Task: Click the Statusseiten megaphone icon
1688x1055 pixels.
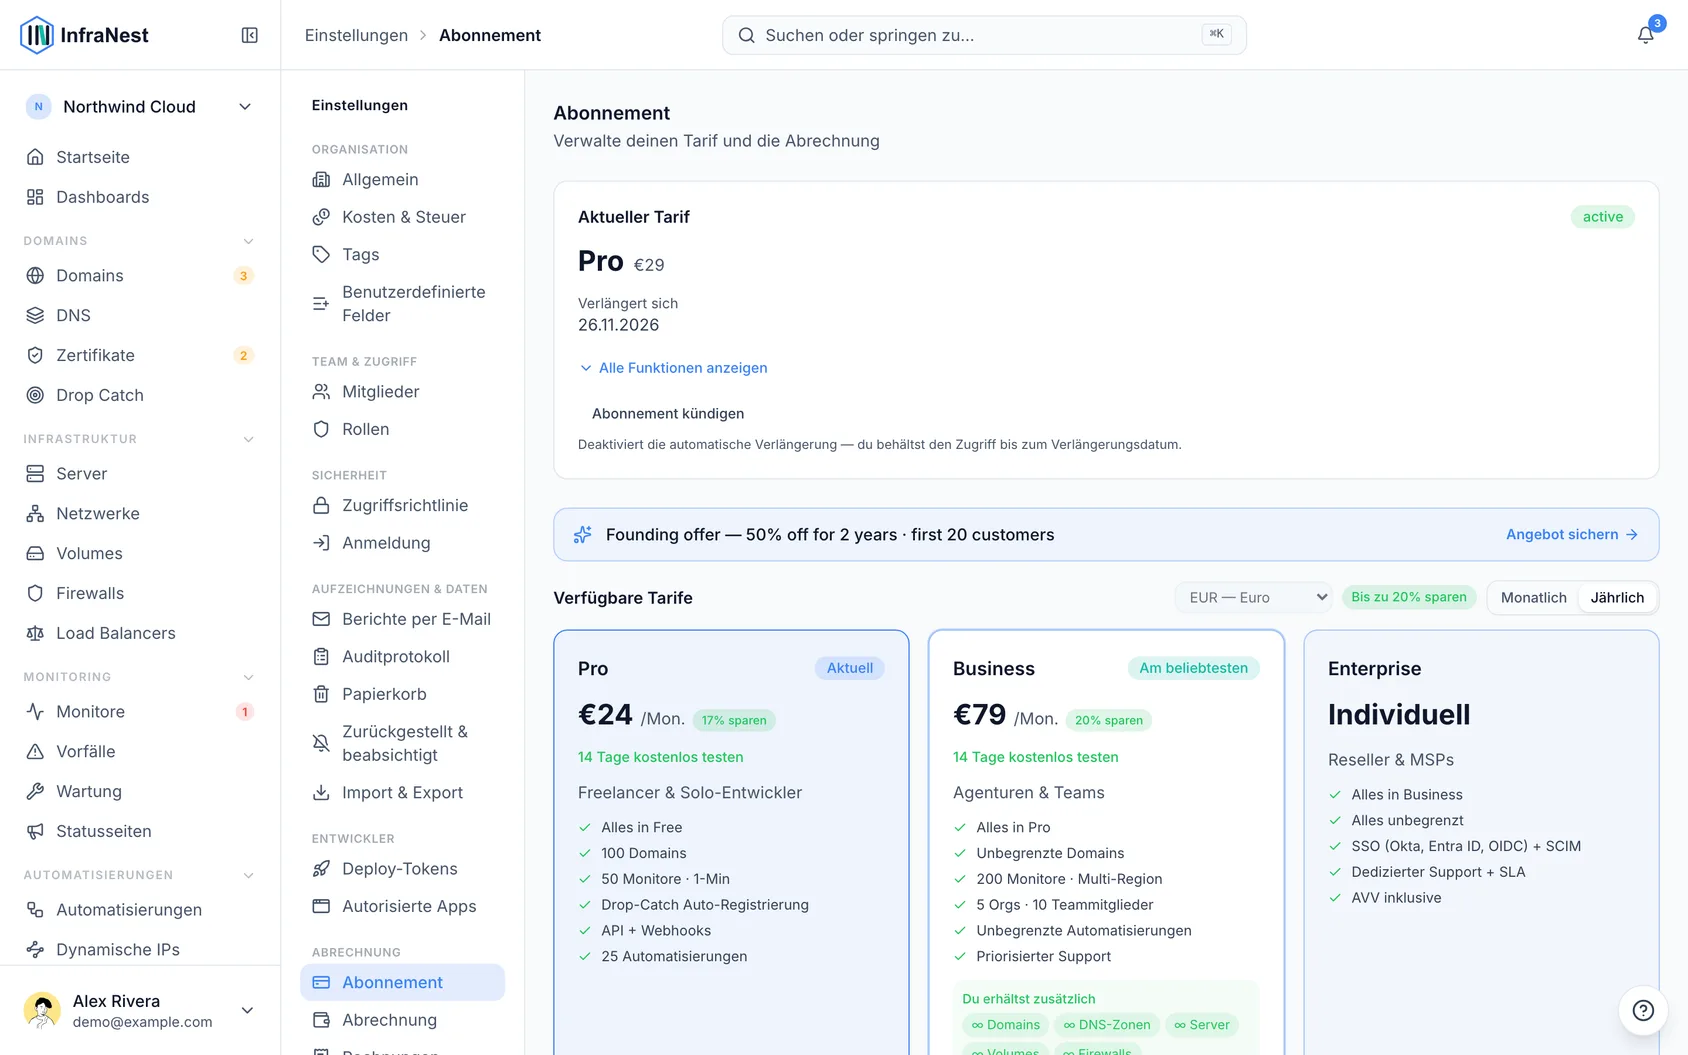Action: tap(35, 831)
